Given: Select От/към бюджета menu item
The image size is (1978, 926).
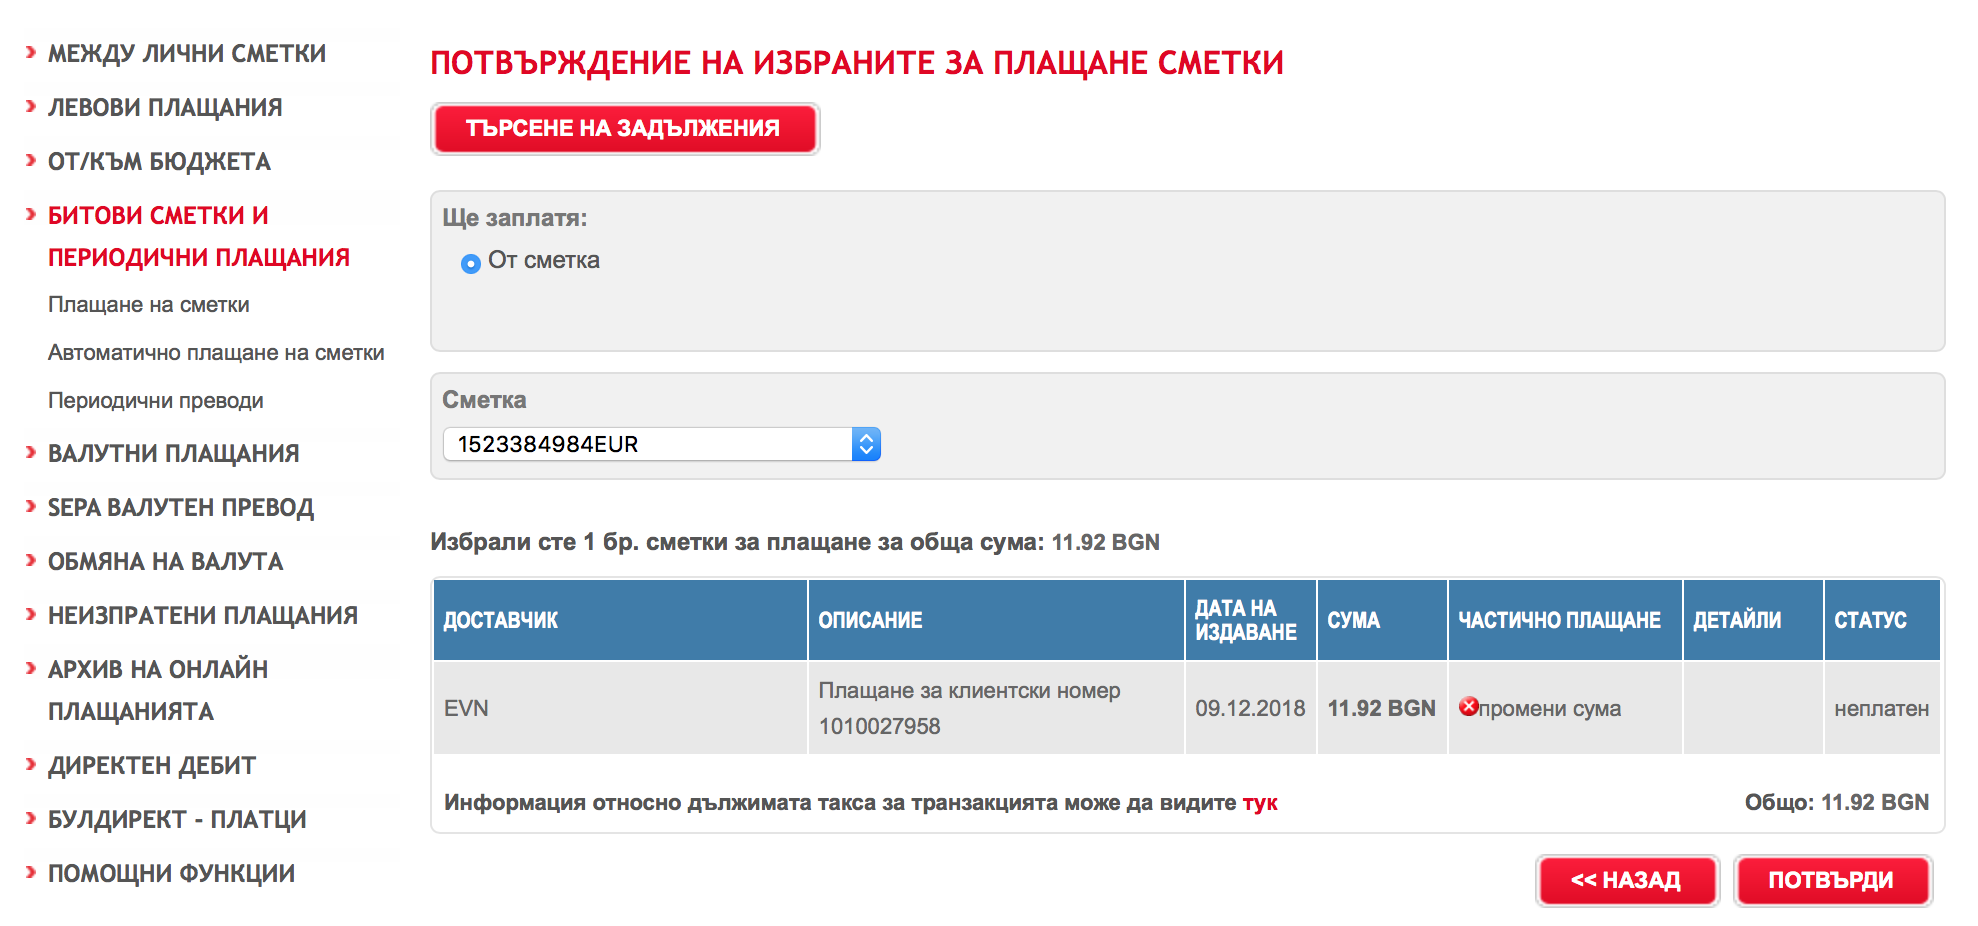Looking at the screenshot, I should click(x=159, y=162).
